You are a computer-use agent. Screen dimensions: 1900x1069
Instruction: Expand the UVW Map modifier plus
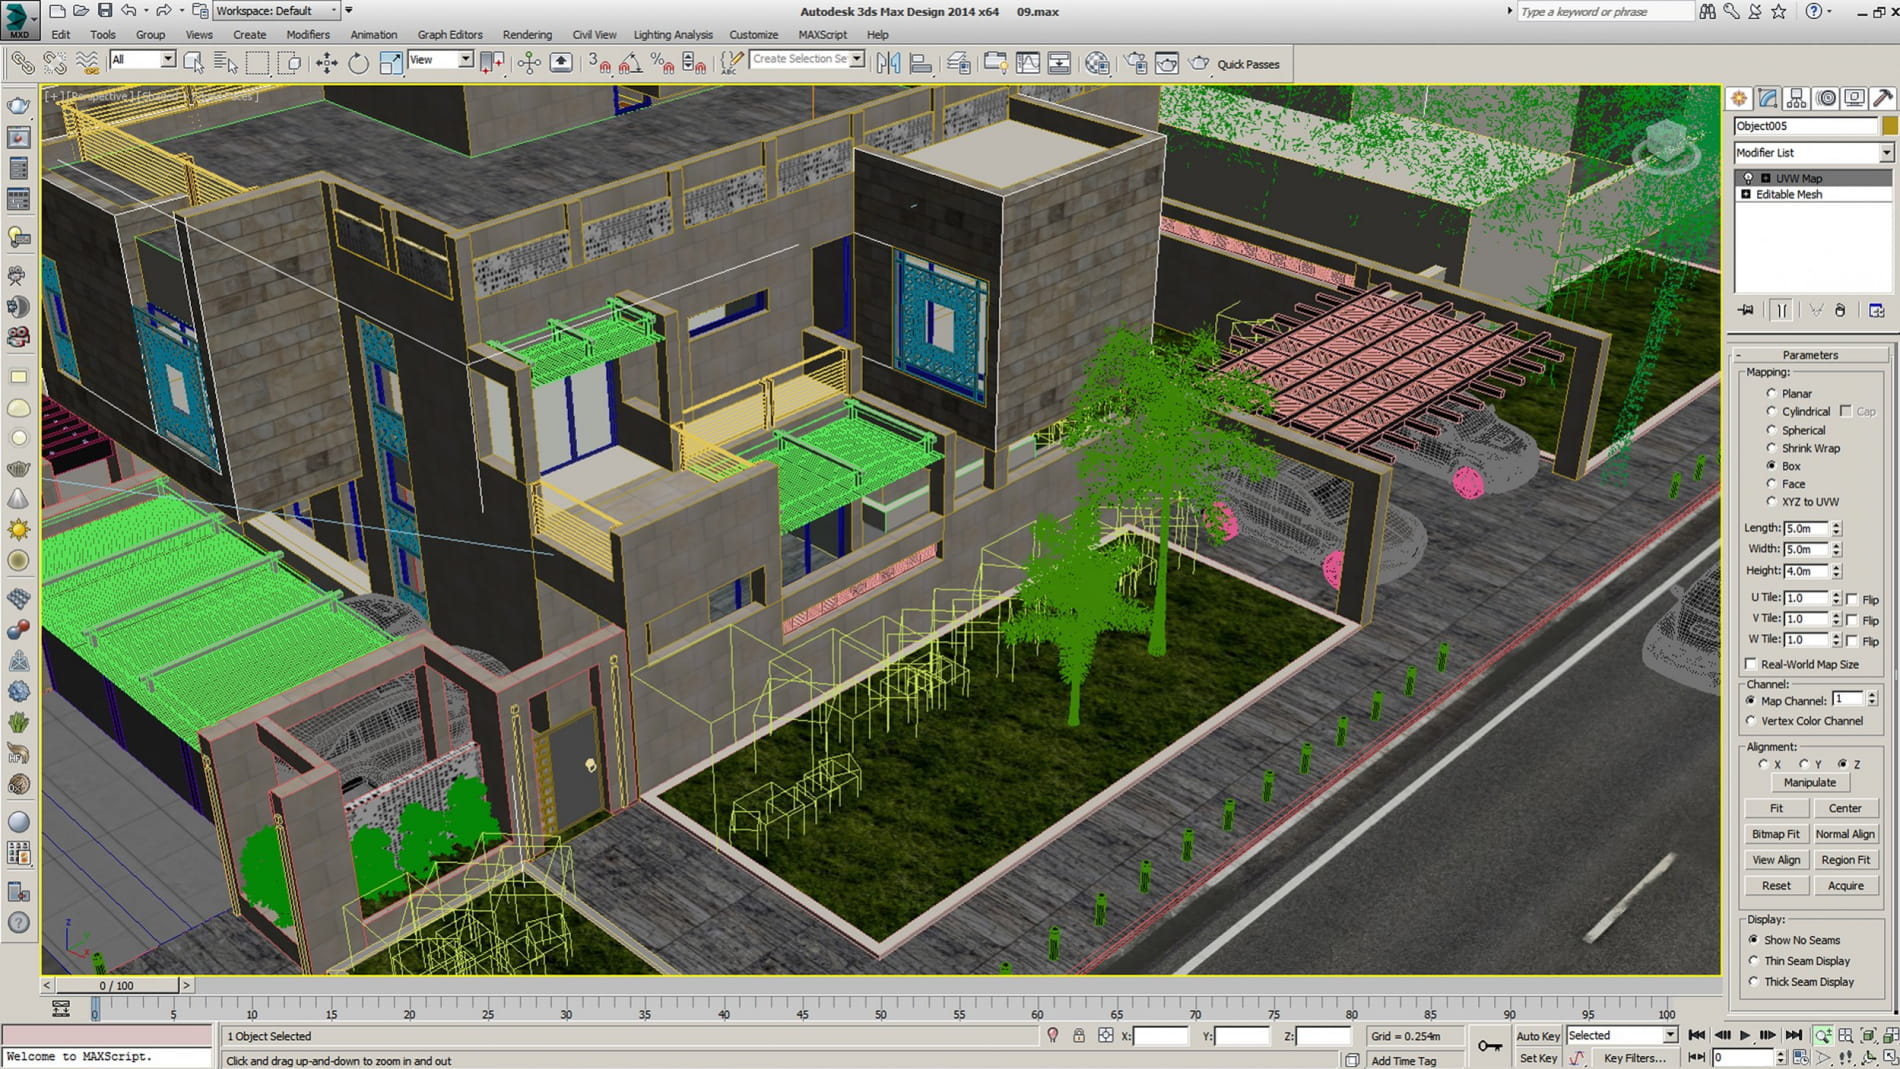coord(1766,178)
